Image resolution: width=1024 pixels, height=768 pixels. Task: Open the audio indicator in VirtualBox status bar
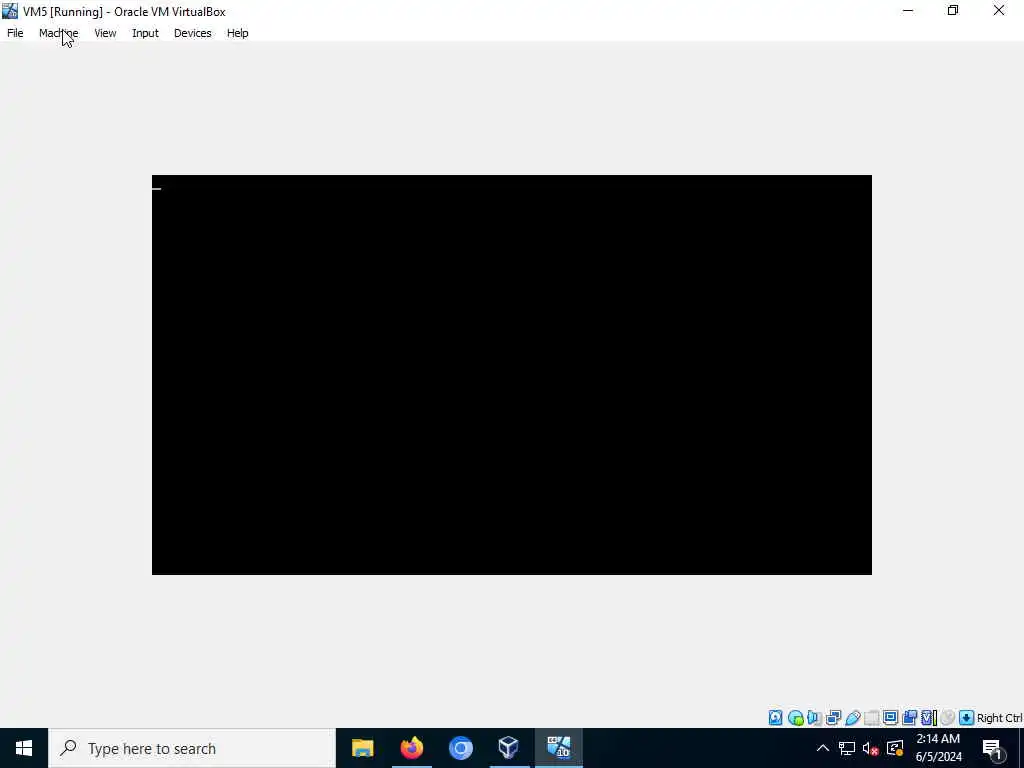coord(814,718)
